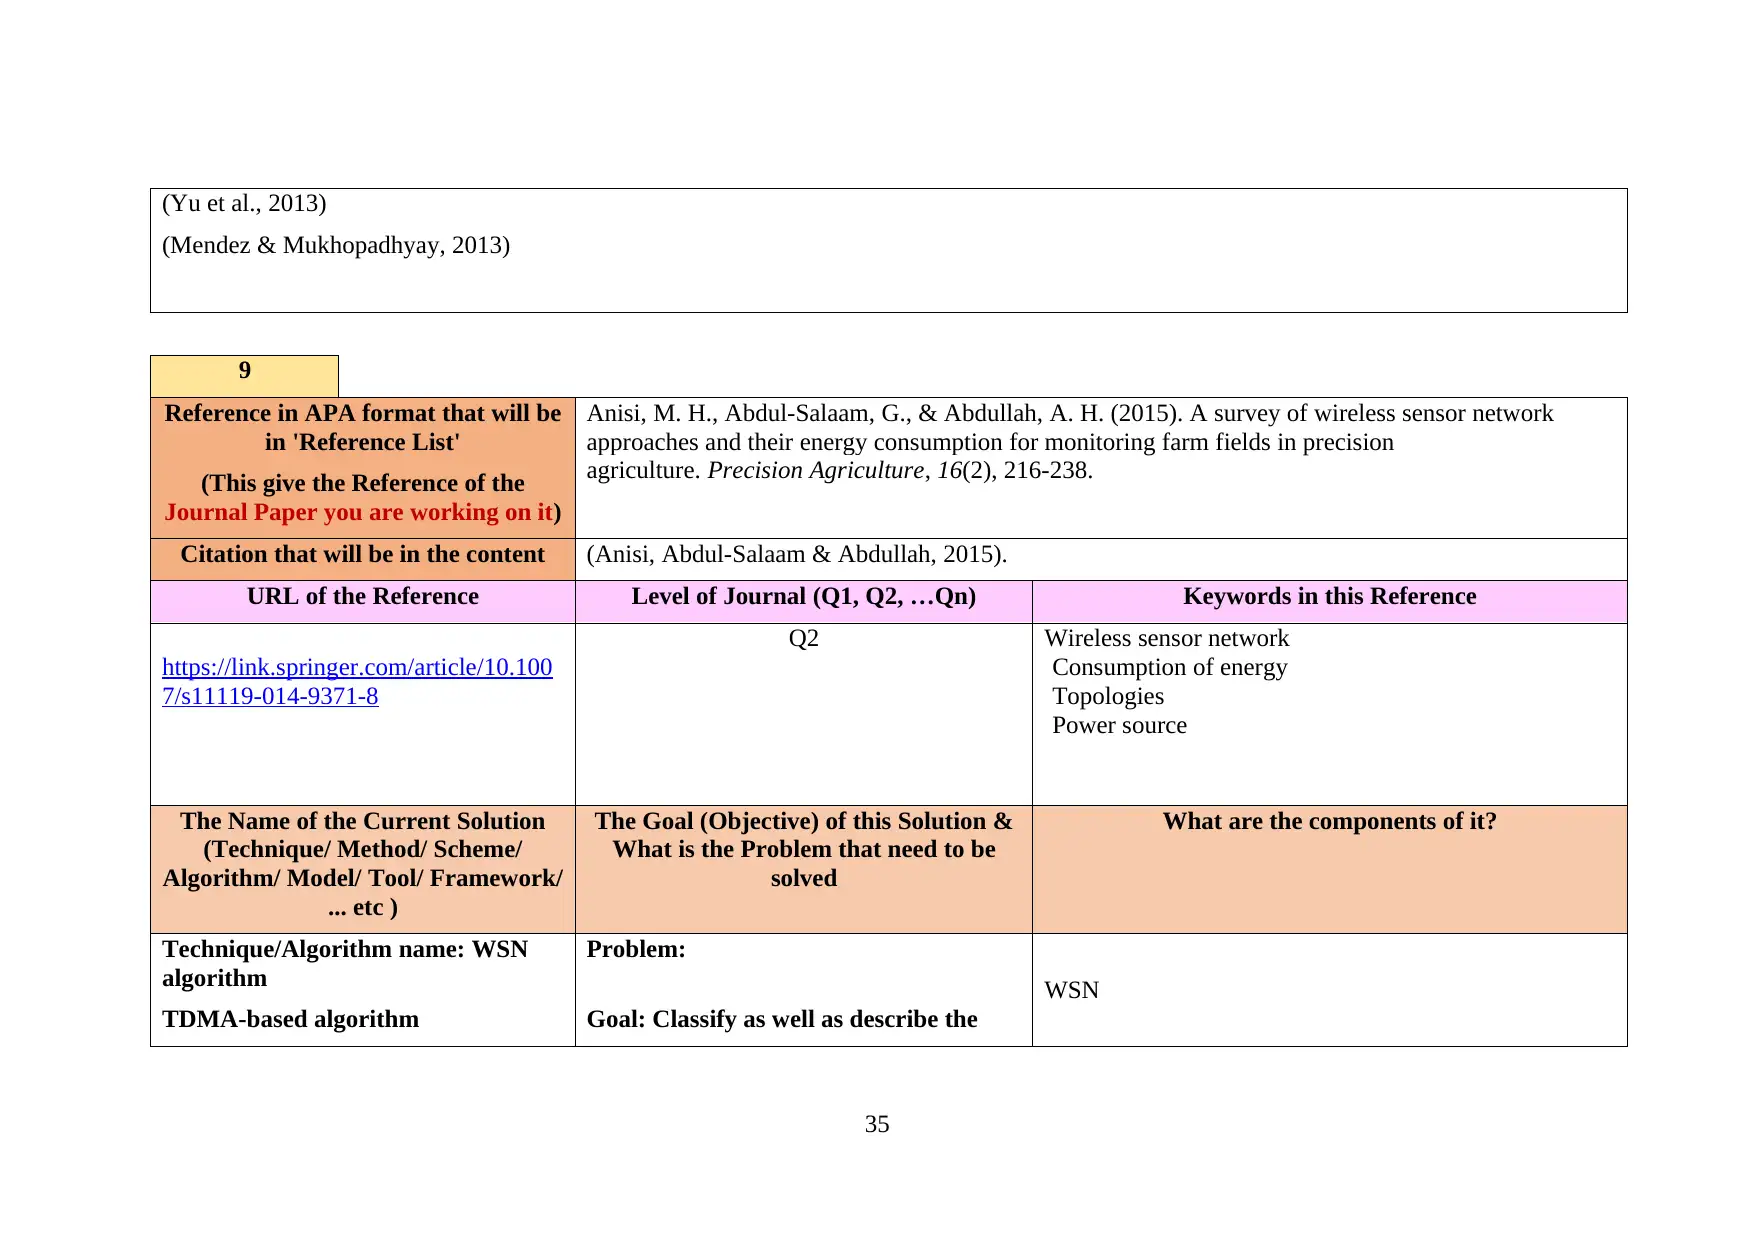This screenshot has height=1241, width=1754.
Task: Click 'What are the components of it?' header
Action: pos(1330,869)
